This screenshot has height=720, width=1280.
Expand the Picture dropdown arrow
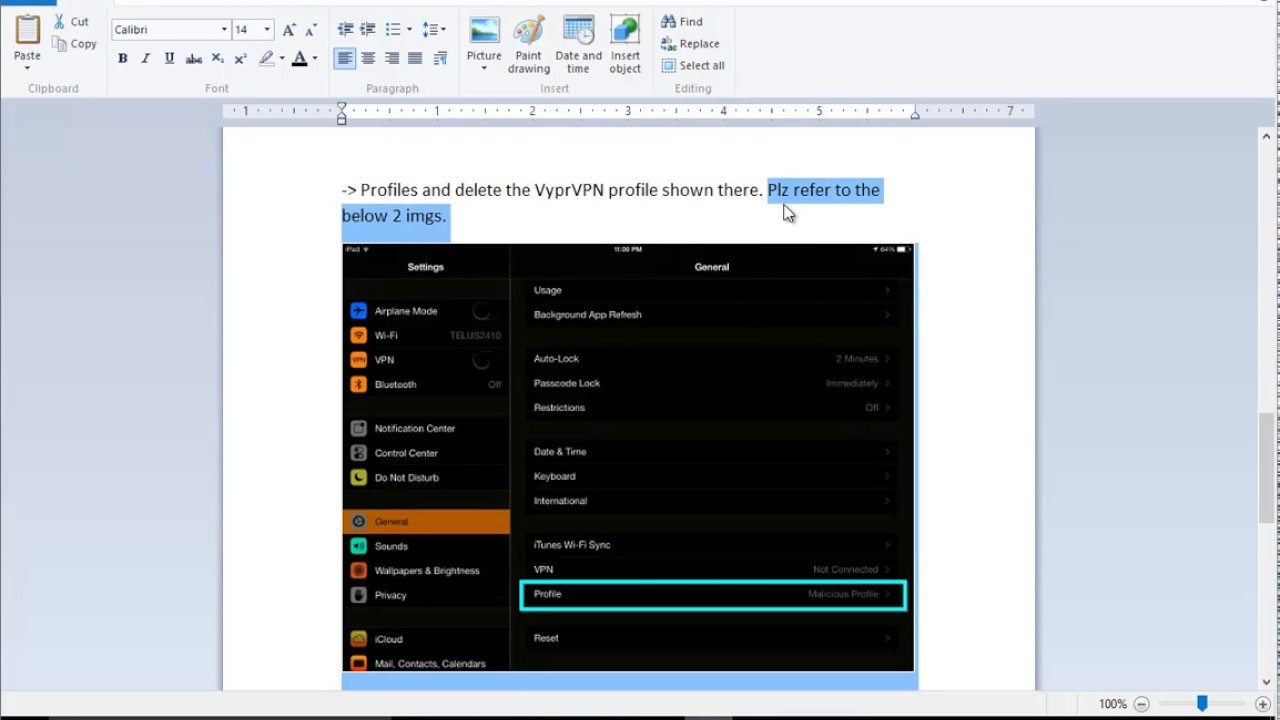click(484, 68)
